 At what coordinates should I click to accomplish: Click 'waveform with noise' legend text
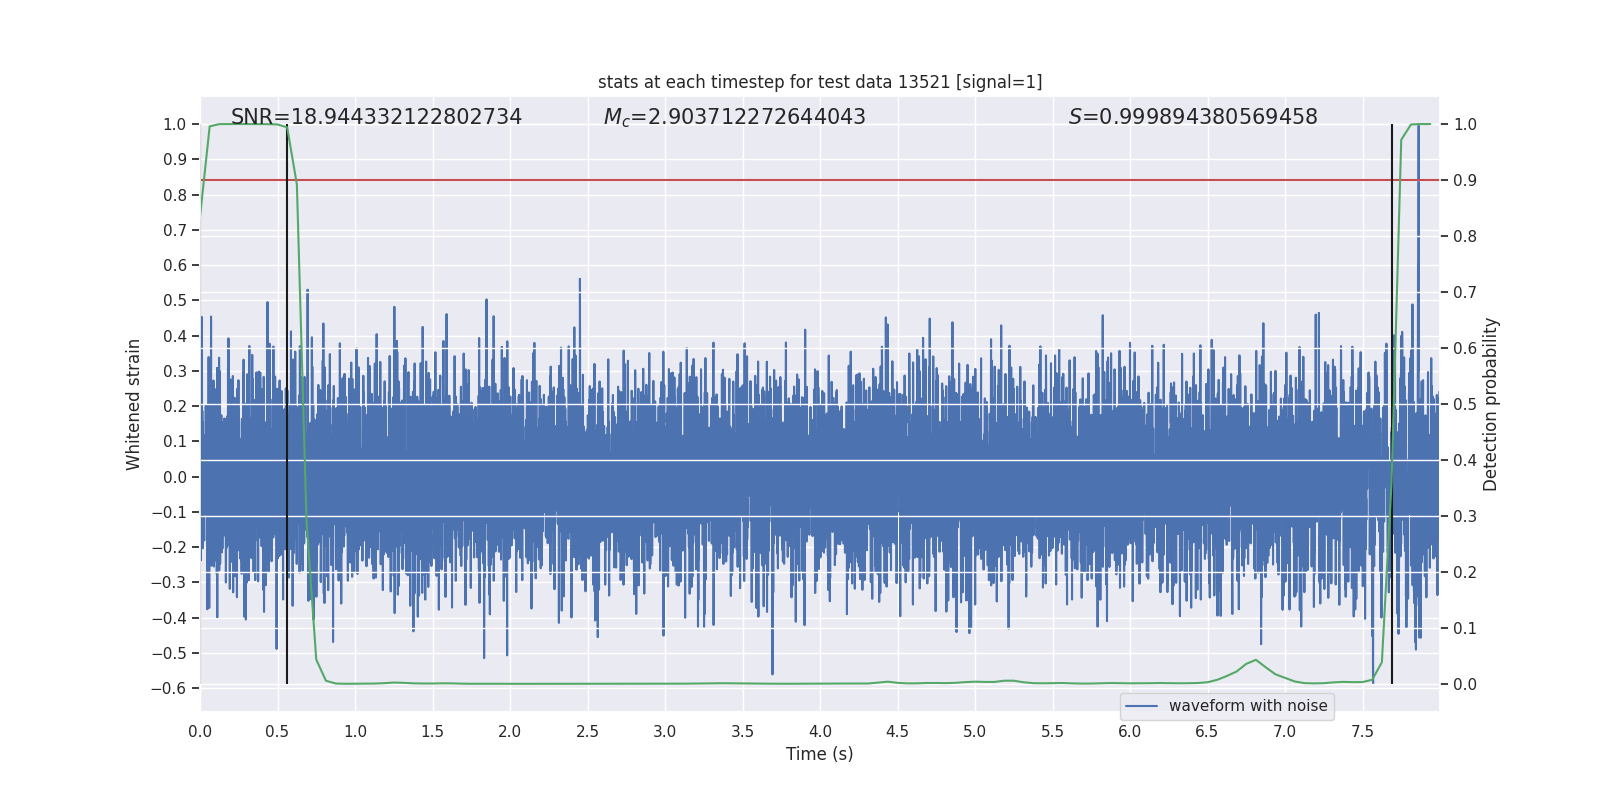coord(1247,706)
